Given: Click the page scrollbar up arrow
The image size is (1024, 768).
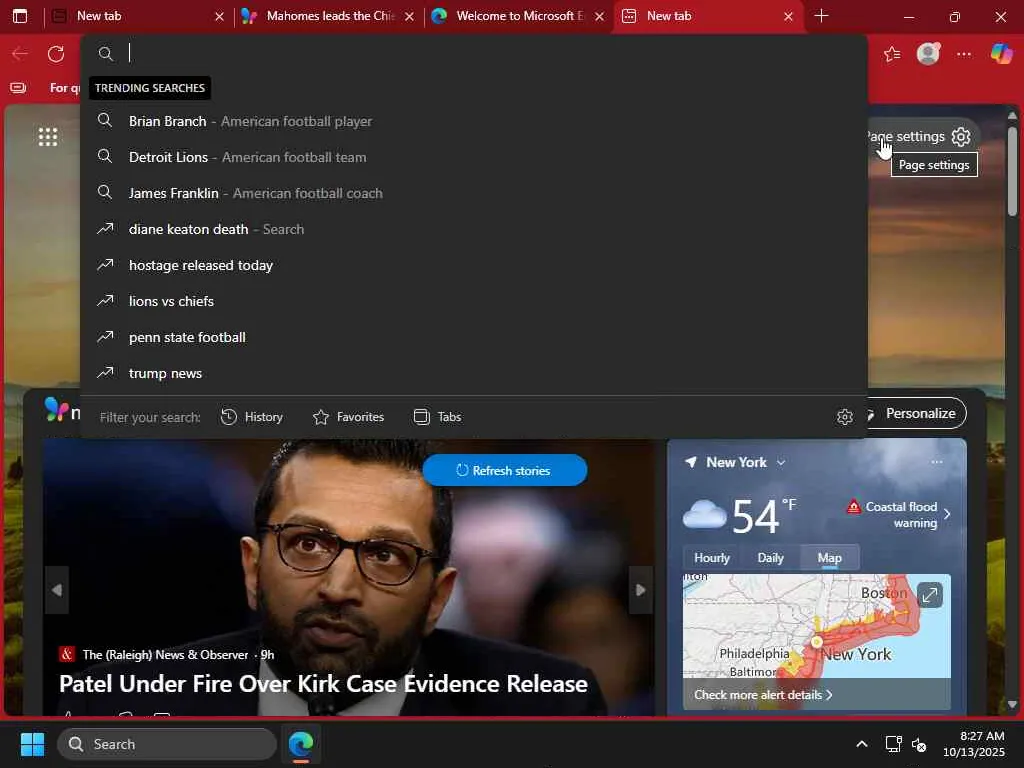Looking at the screenshot, I should (x=1012, y=116).
